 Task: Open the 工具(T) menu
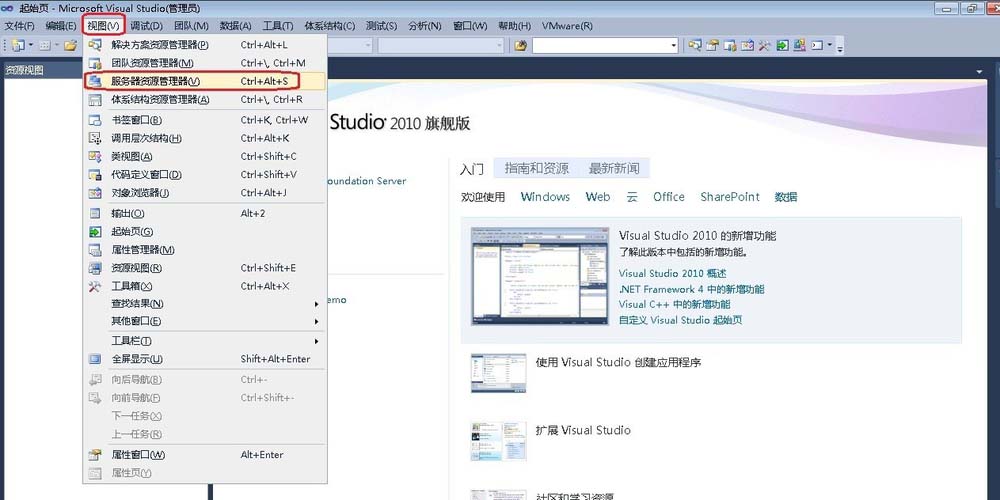278,26
